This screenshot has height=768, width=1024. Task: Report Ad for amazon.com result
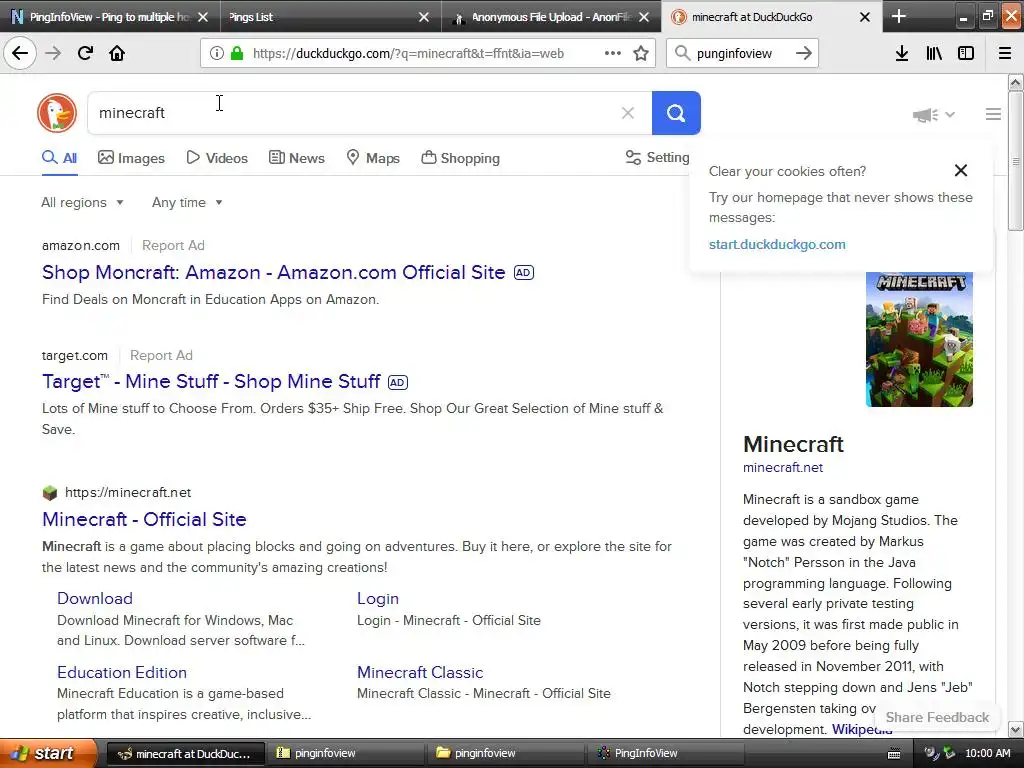[x=173, y=246]
